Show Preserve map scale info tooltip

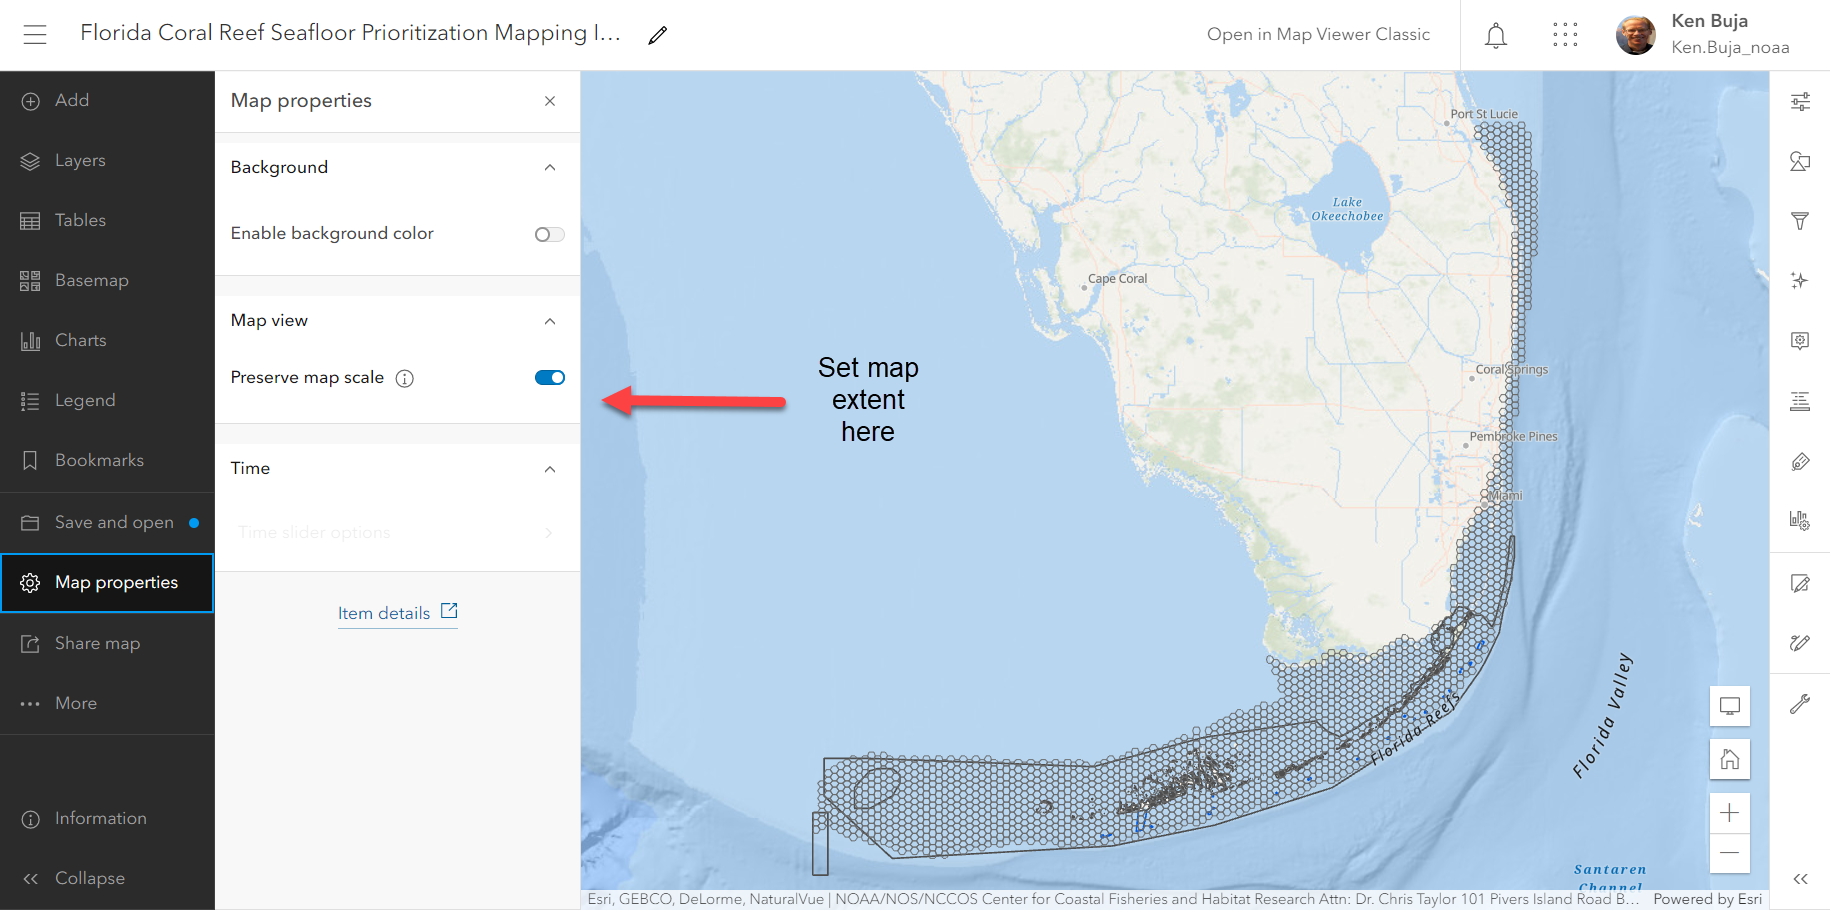point(405,378)
